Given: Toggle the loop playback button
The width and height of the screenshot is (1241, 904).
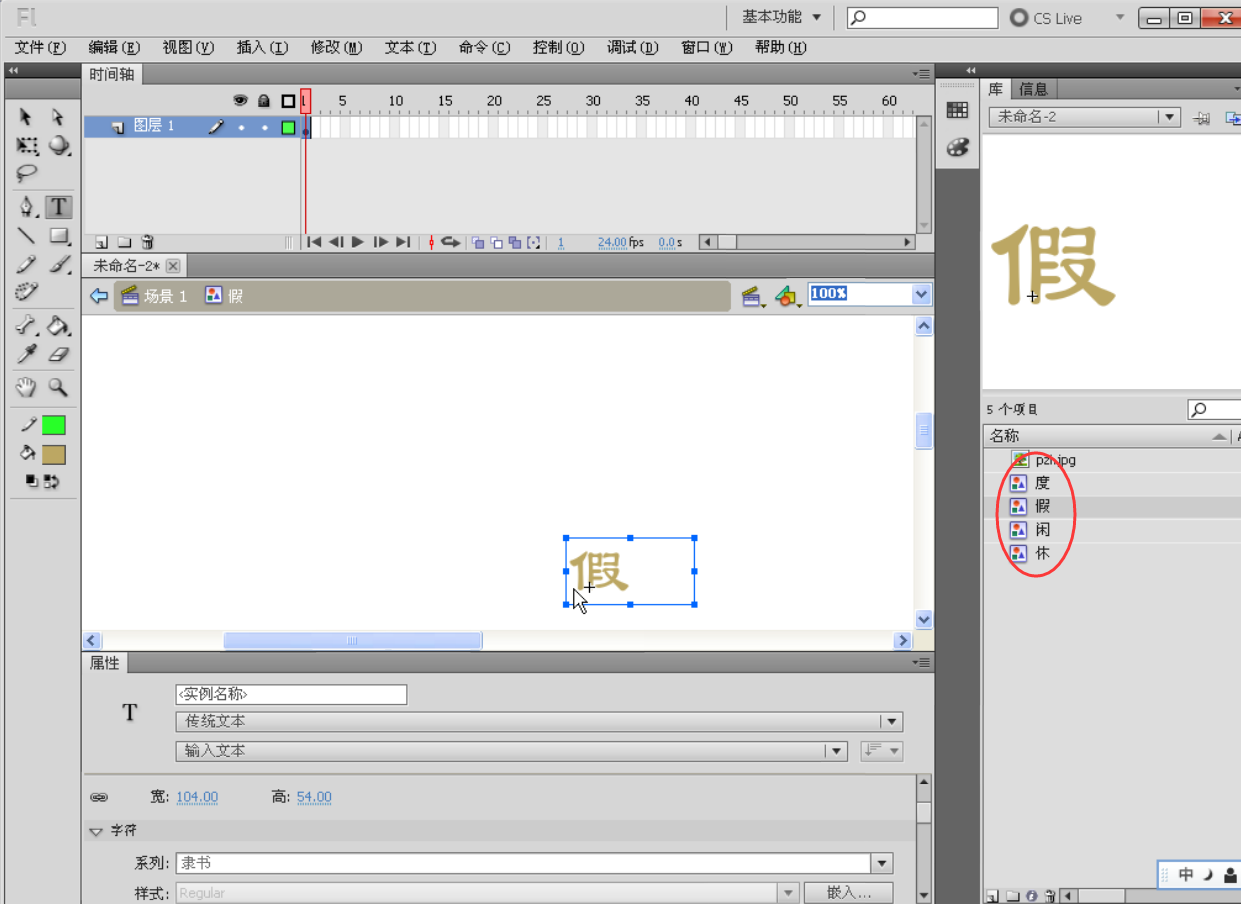Looking at the screenshot, I should pyautogui.click(x=451, y=242).
